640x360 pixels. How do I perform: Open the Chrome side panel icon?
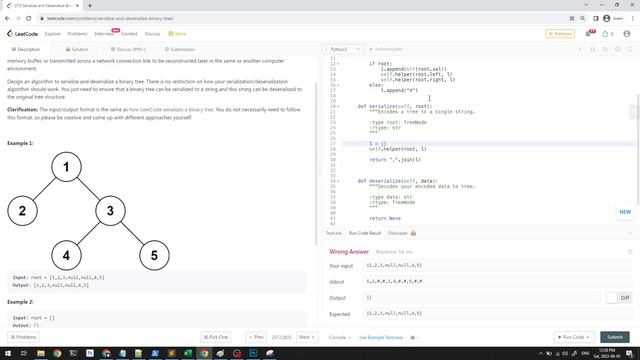pos(596,18)
